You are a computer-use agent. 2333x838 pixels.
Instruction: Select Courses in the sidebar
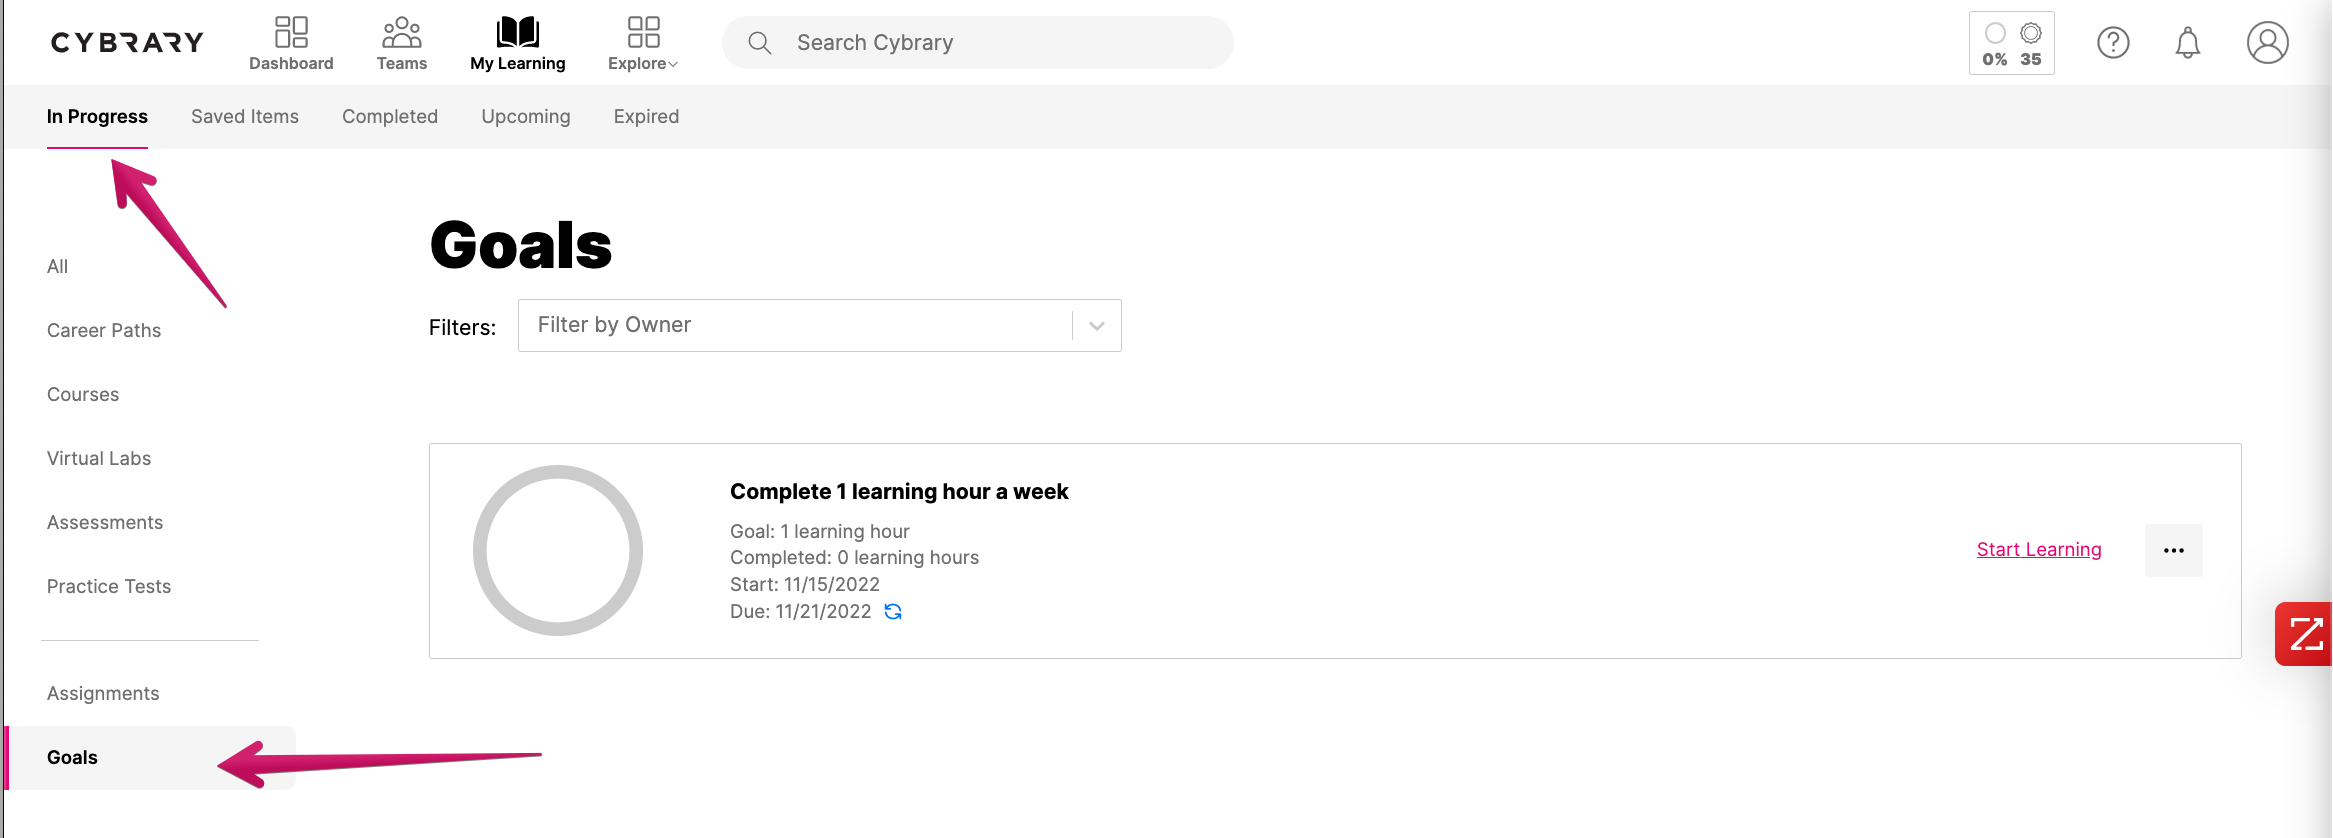pyautogui.click(x=83, y=395)
